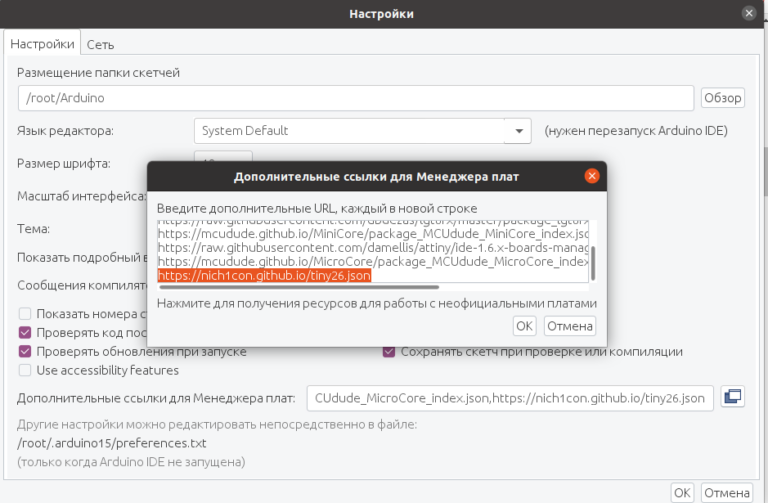768x503 pixels.
Task: Click the horizontal scrollbar under the URL list
Action: point(300,287)
